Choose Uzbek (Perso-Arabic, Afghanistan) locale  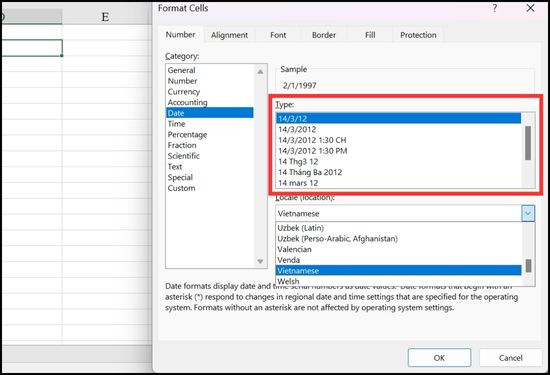[399, 239]
